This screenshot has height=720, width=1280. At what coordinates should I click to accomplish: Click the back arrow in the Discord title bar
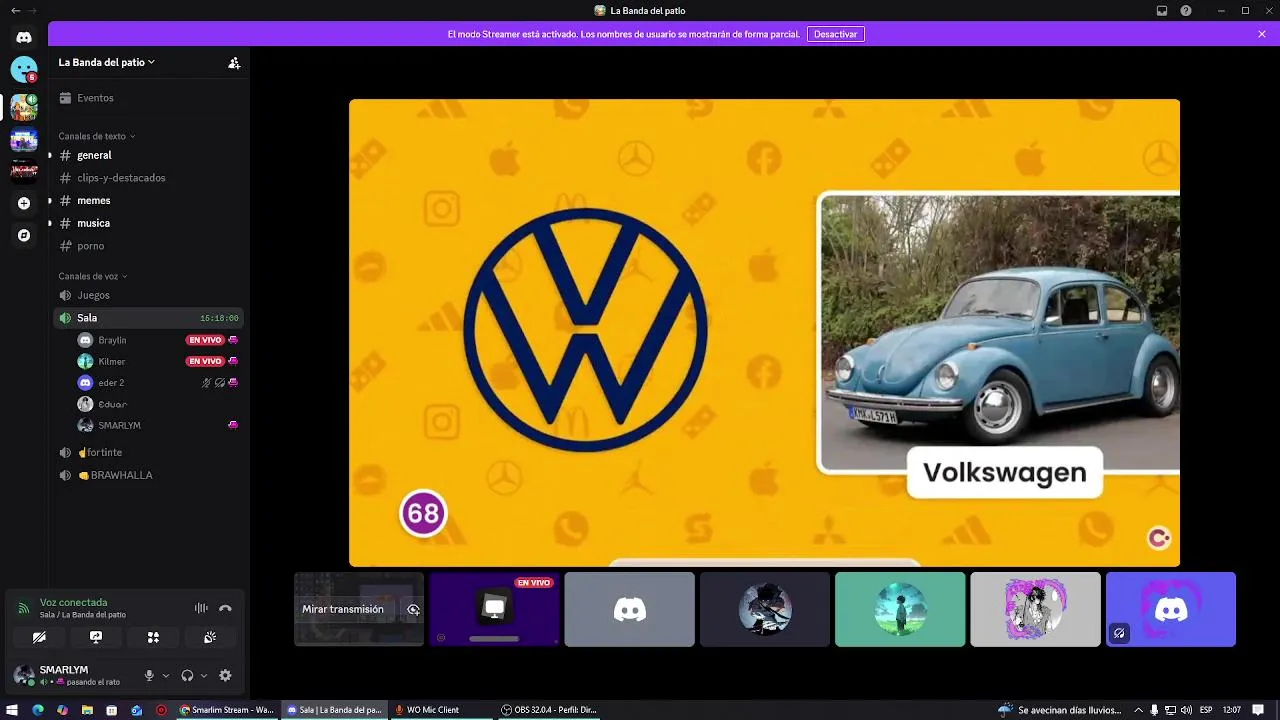click(x=14, y=10)
